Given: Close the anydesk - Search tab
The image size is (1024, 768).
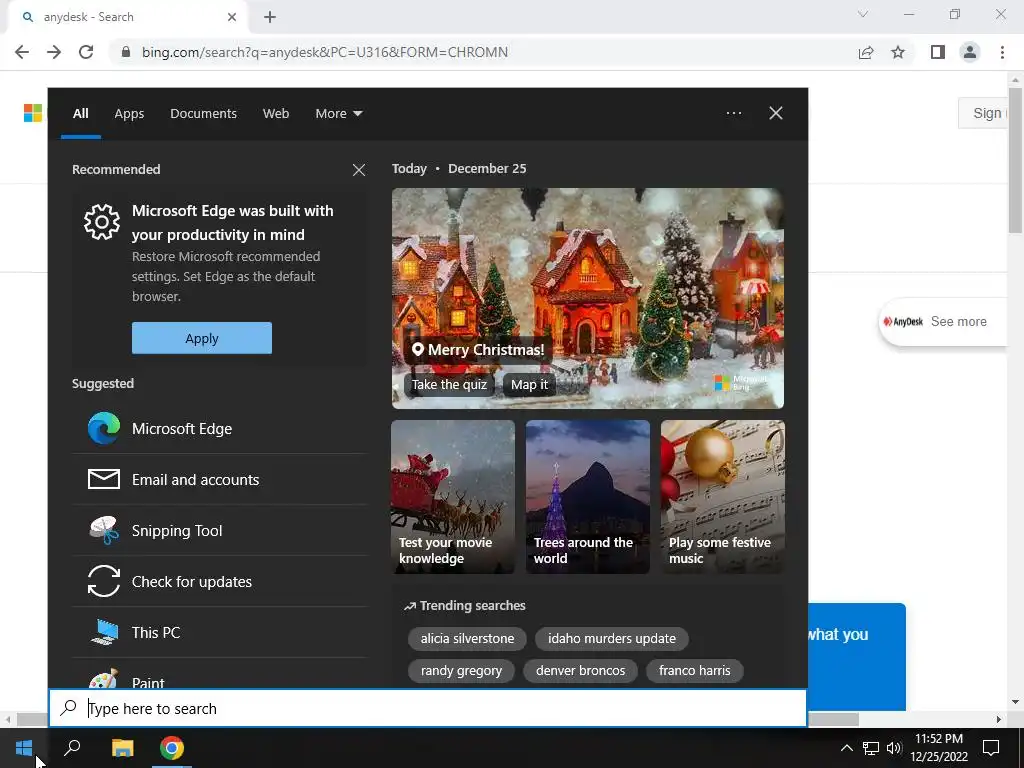Looking at the screenshot, I should [232, 17].
